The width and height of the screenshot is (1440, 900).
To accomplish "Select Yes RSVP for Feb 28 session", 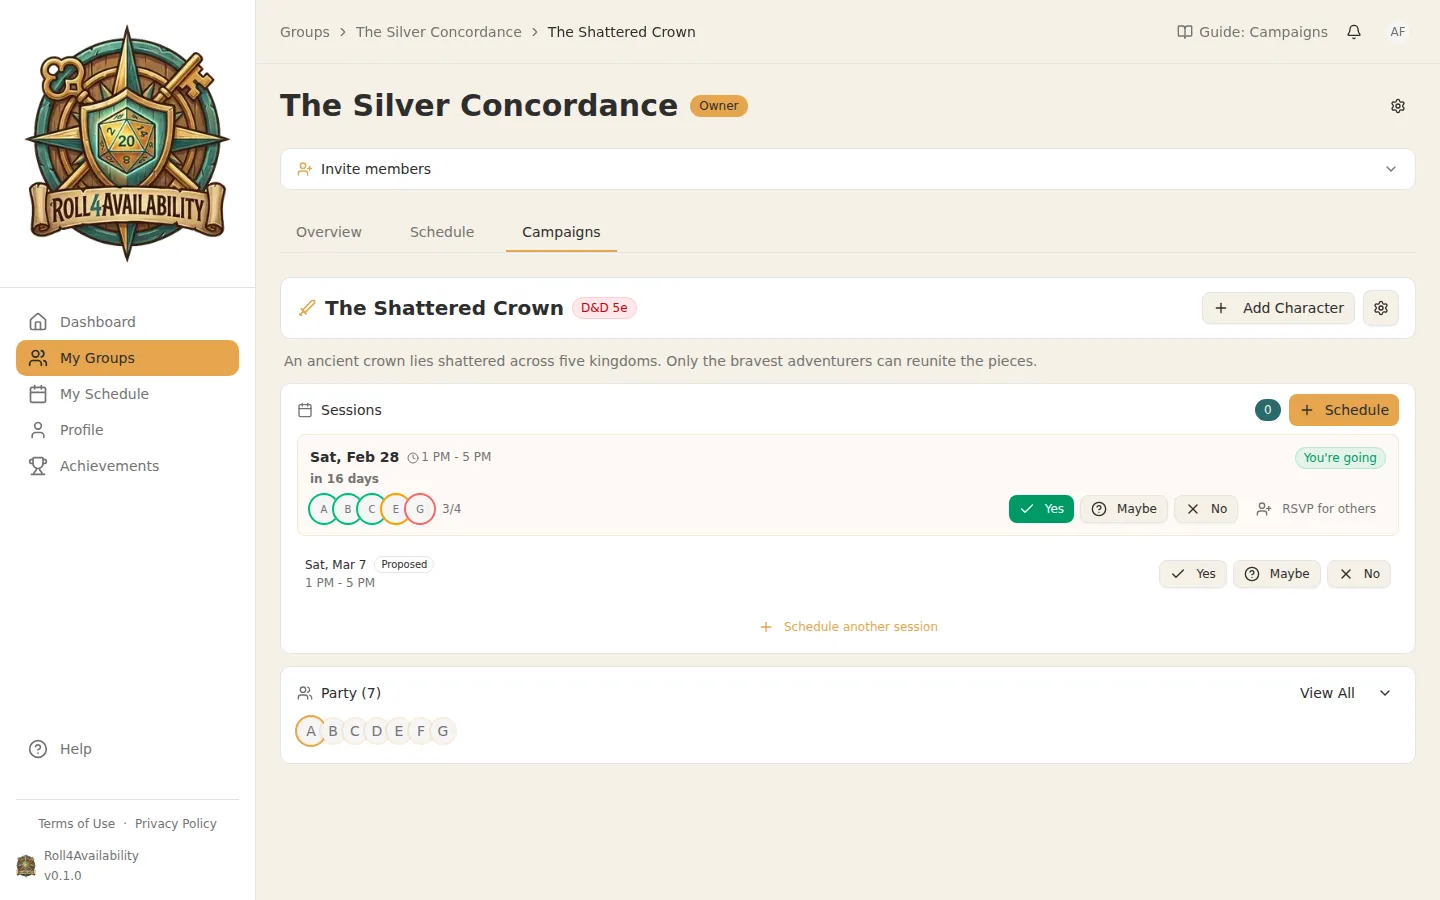I will point(1041,509).
